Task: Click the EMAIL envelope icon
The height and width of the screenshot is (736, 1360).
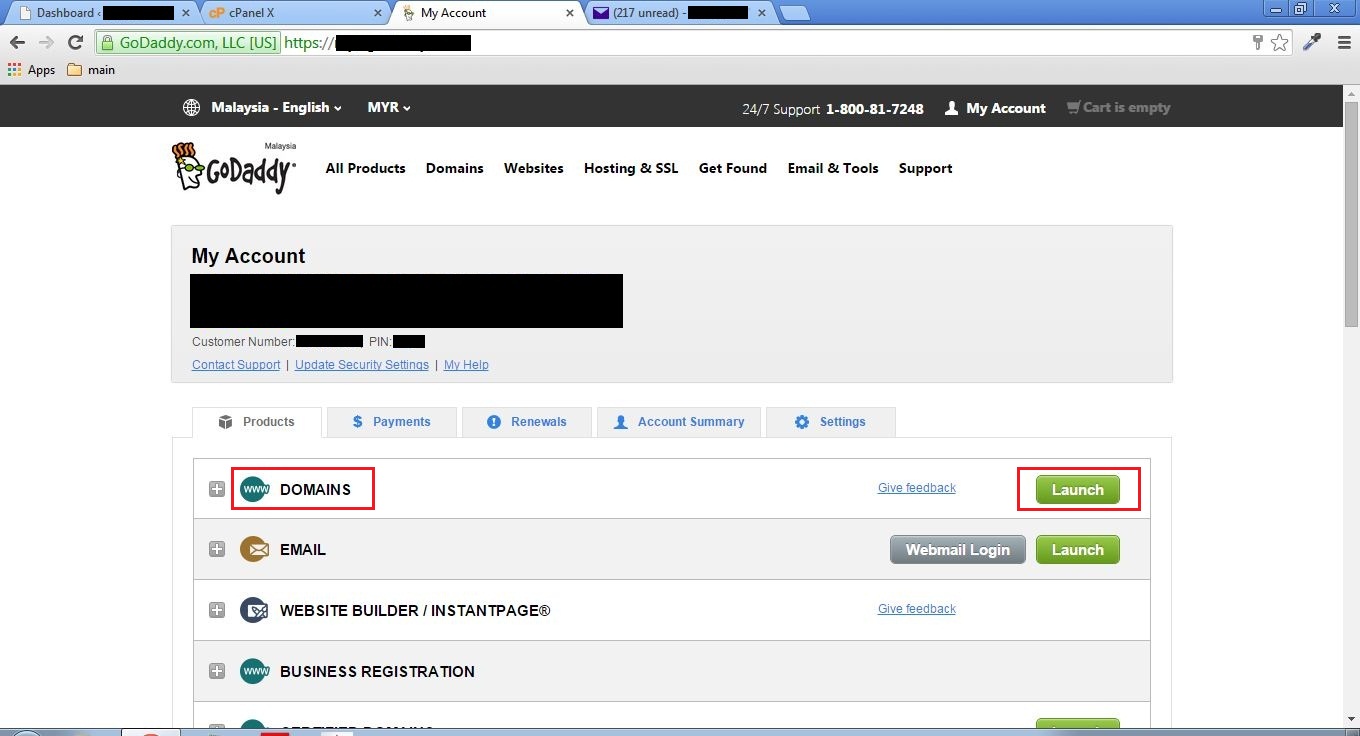Action: [x=255, y=549]
